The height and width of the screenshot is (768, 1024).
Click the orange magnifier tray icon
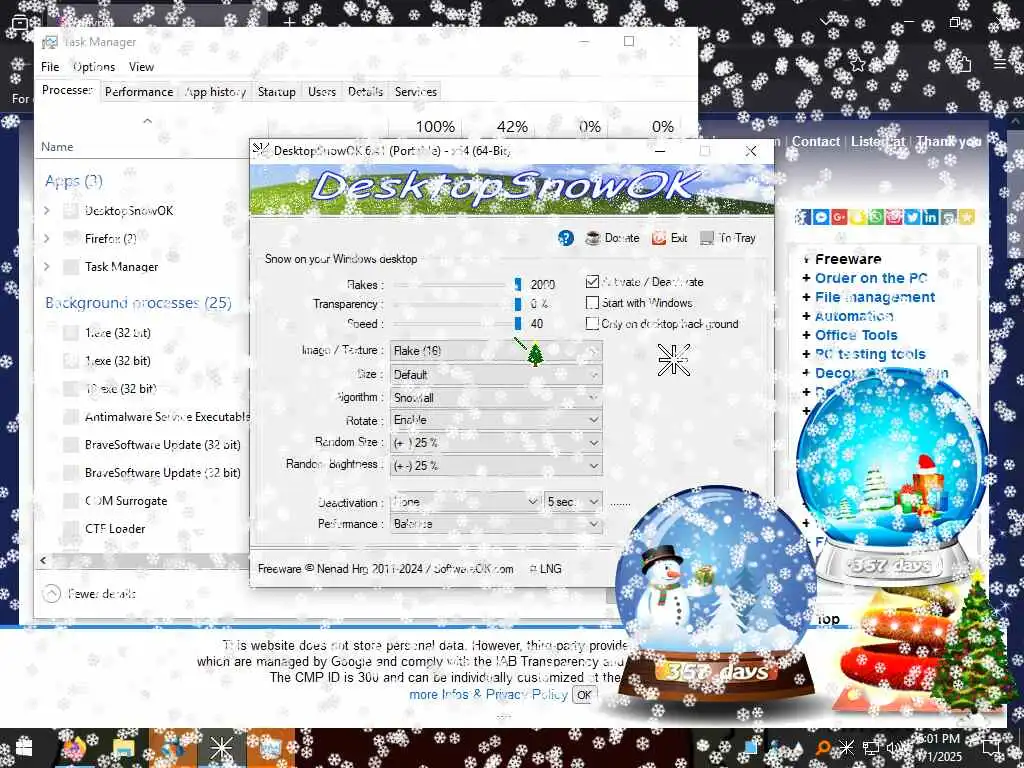[x=823, y=748]
